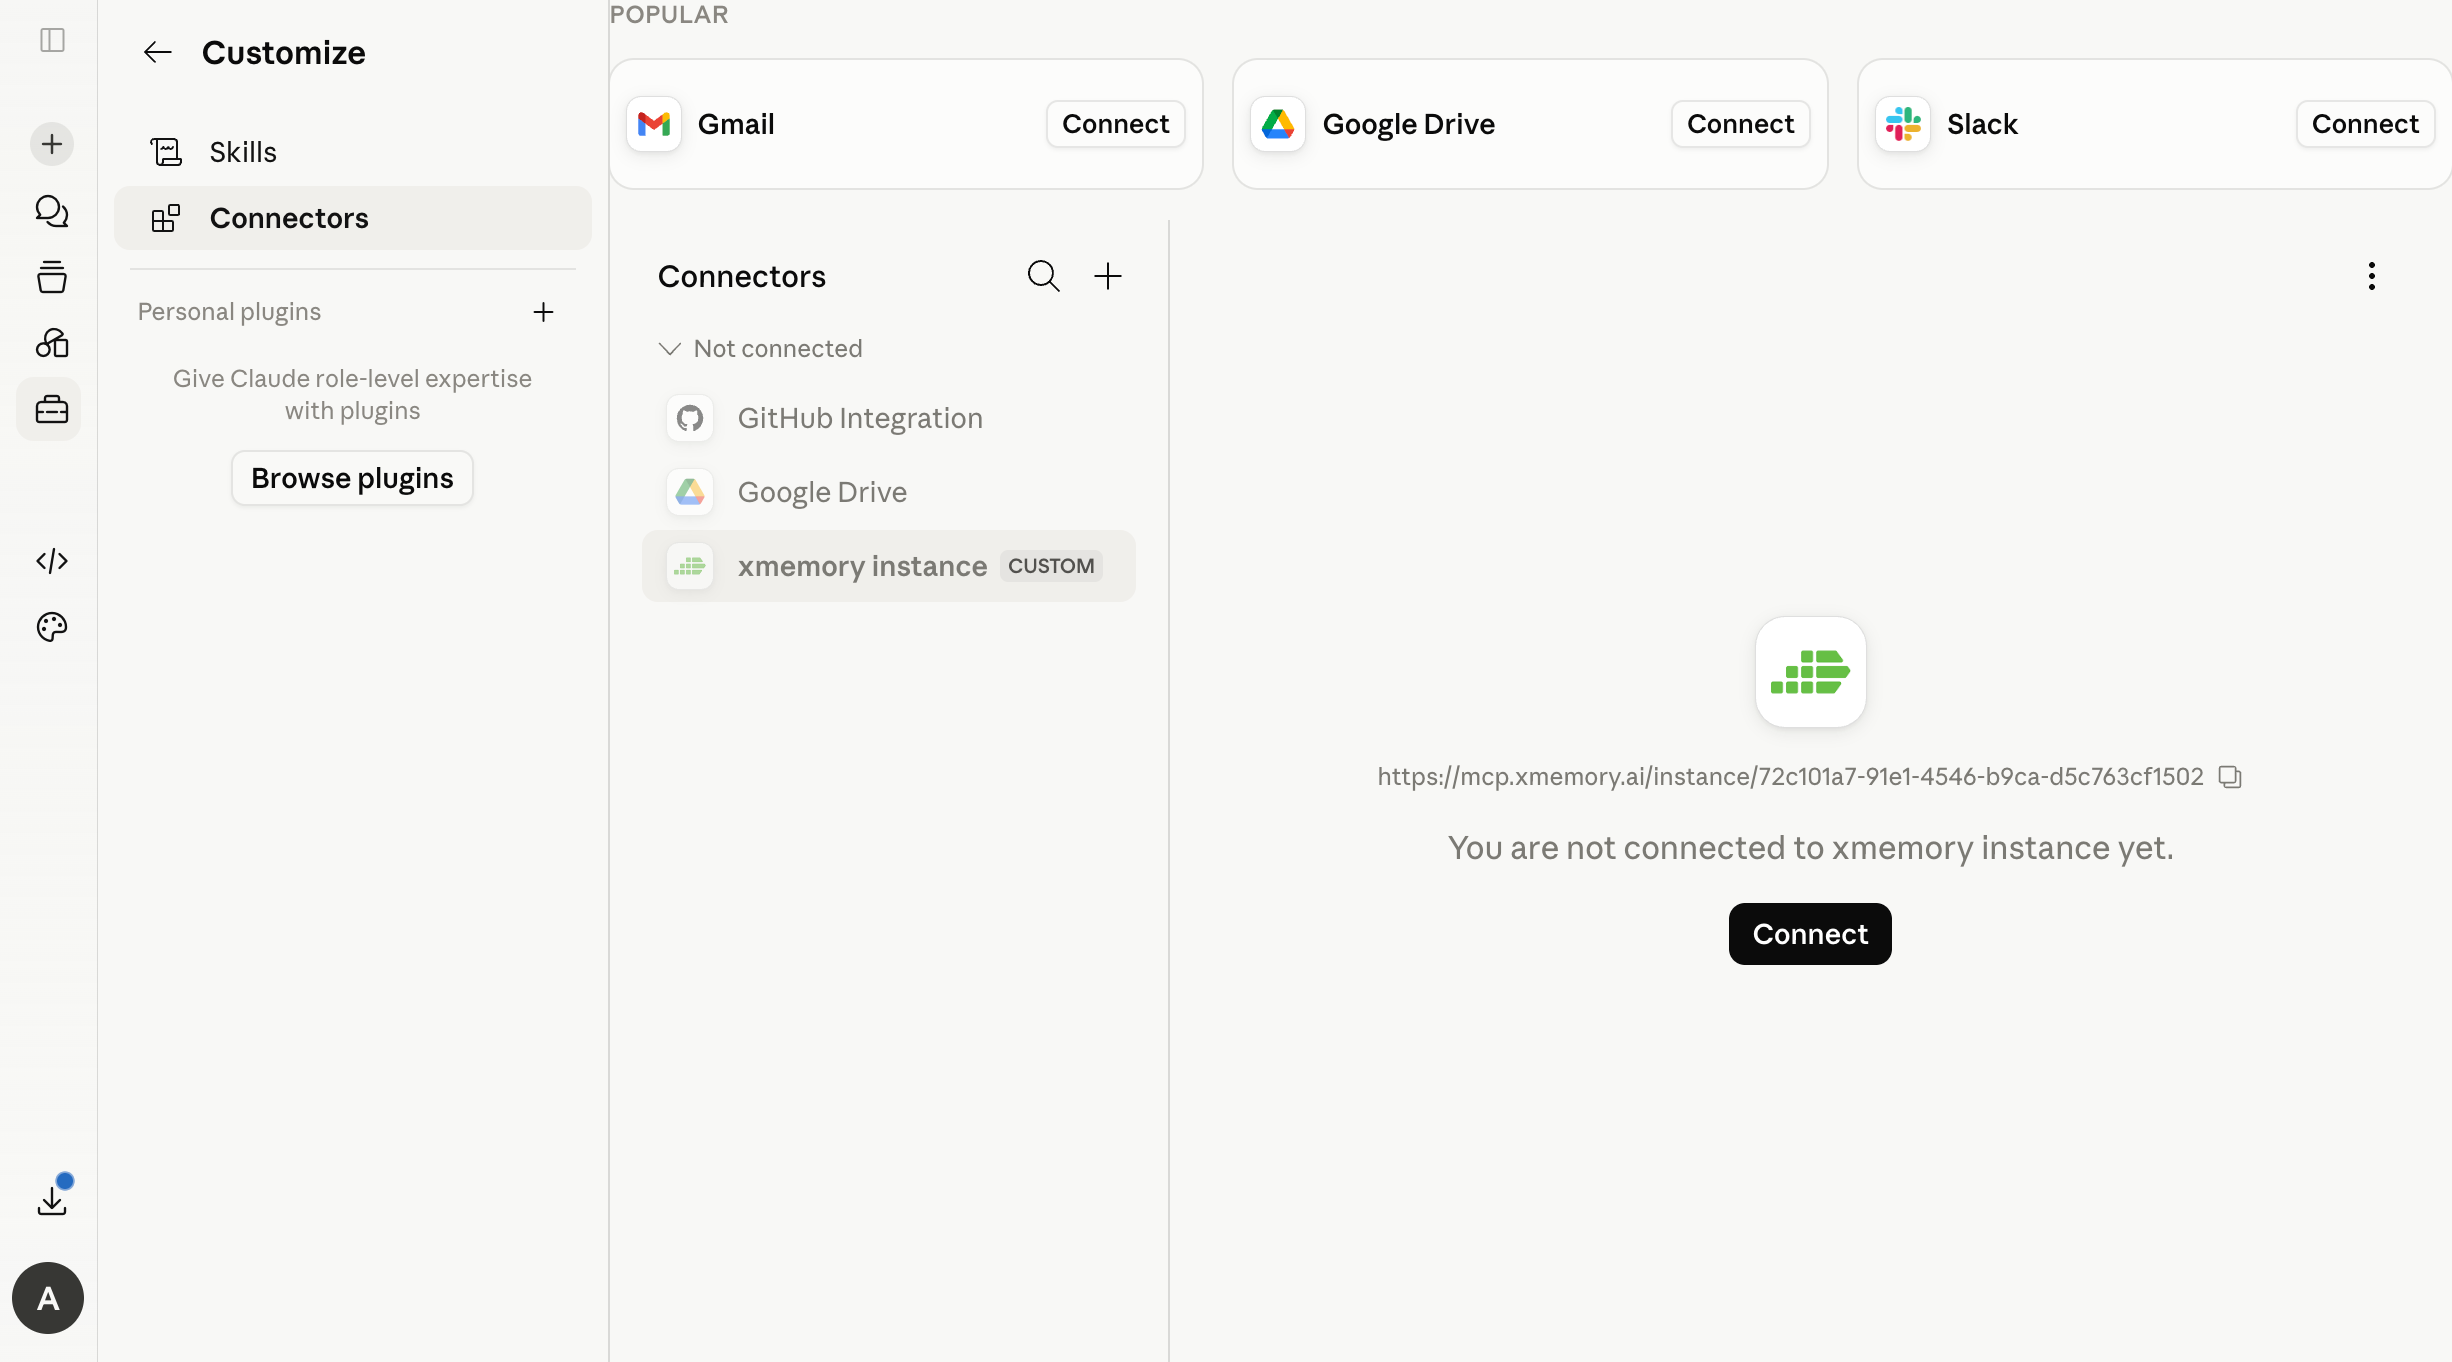Screen dimensions: 2452x1362
Task: Open the download updates icon
Action: click(x=52, y=1199)
